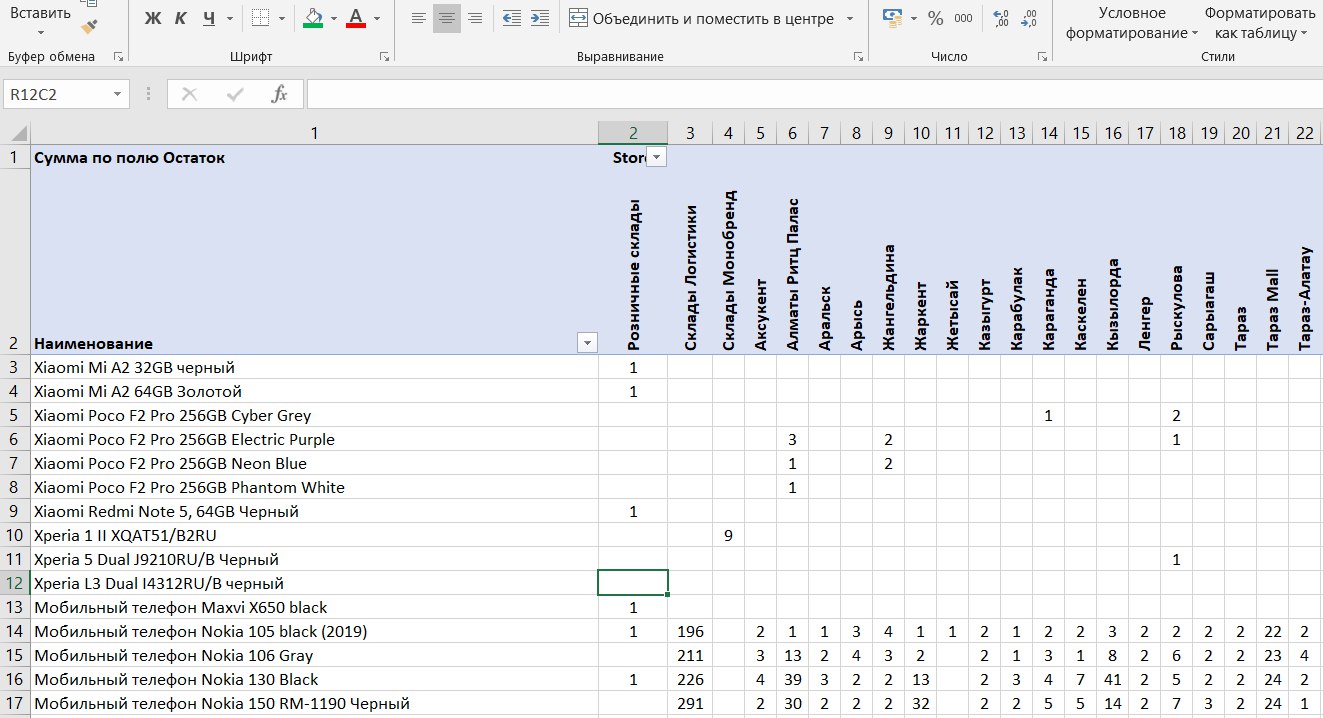Select cell Мобильный телефон Maxvi X650 black
The image size is (1323, 718).
[x=314, y=608]
